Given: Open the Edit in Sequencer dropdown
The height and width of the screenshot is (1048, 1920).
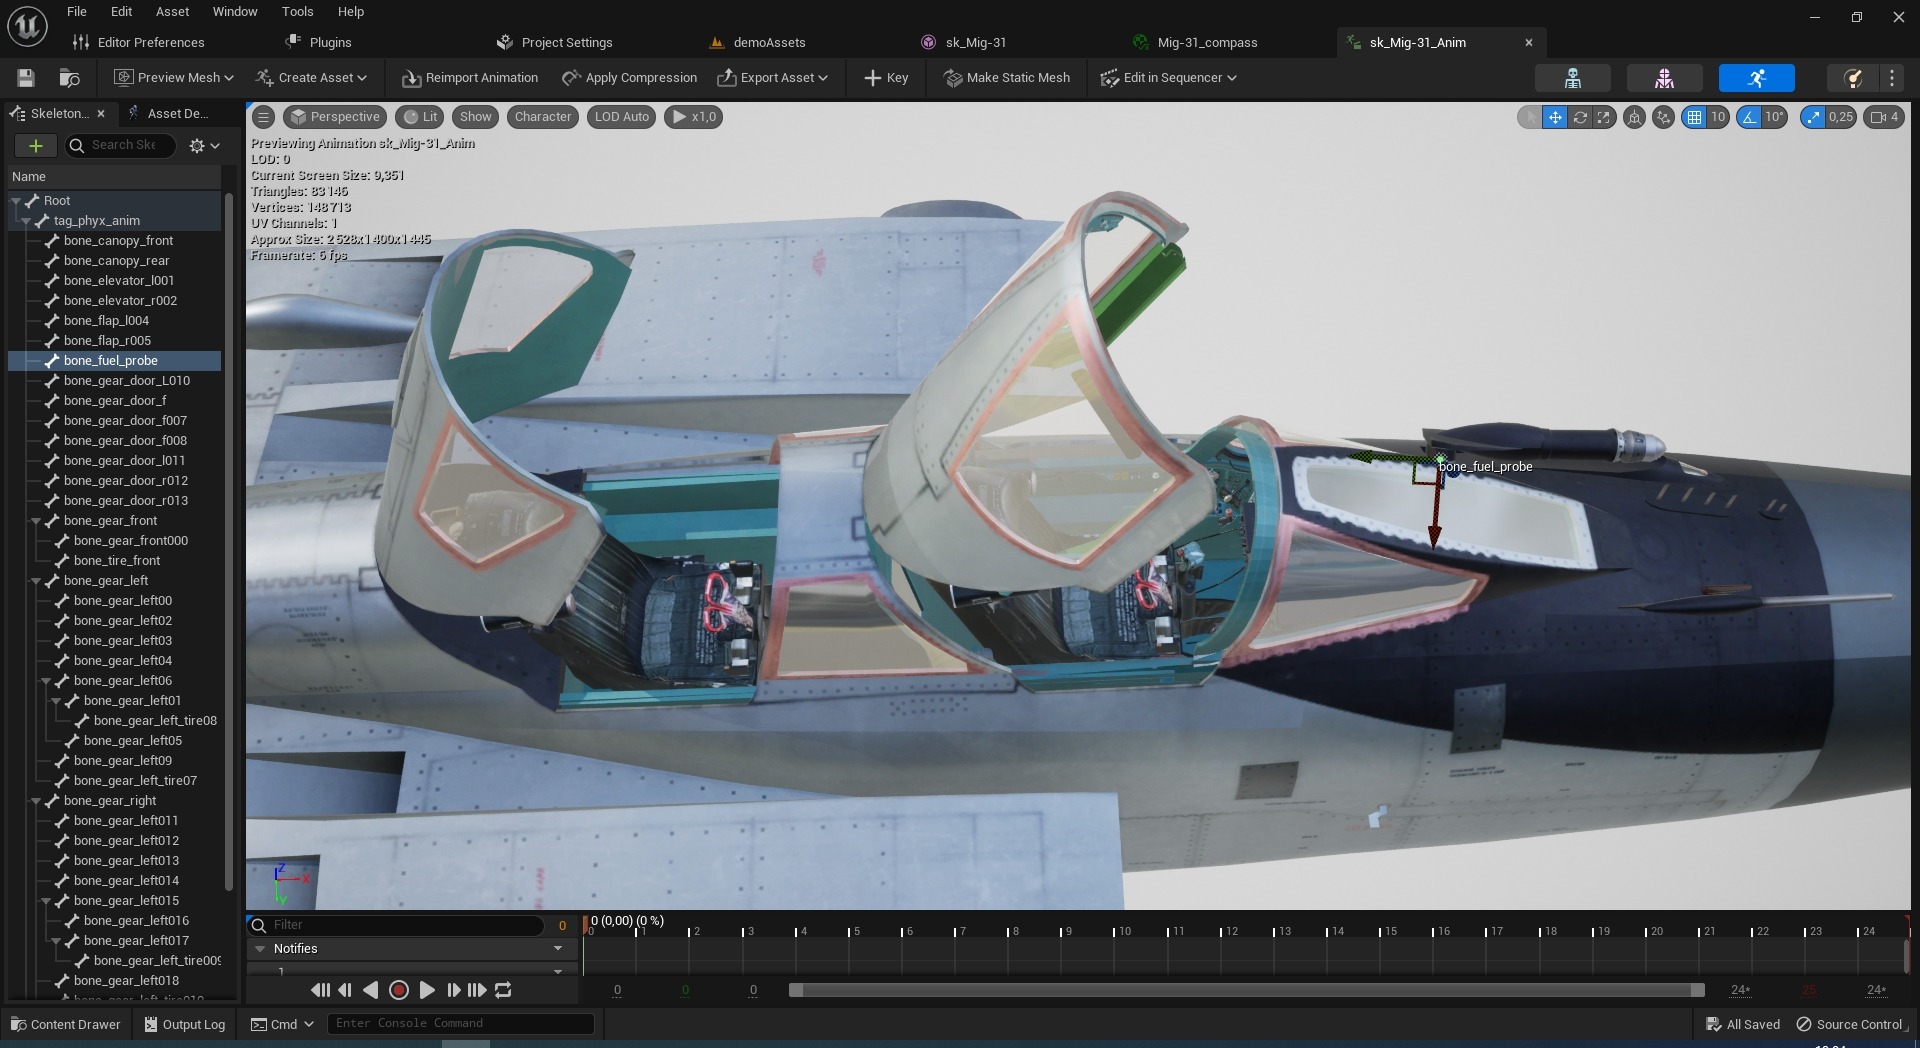Looking at the screenshot, I should click(1169, 78).
